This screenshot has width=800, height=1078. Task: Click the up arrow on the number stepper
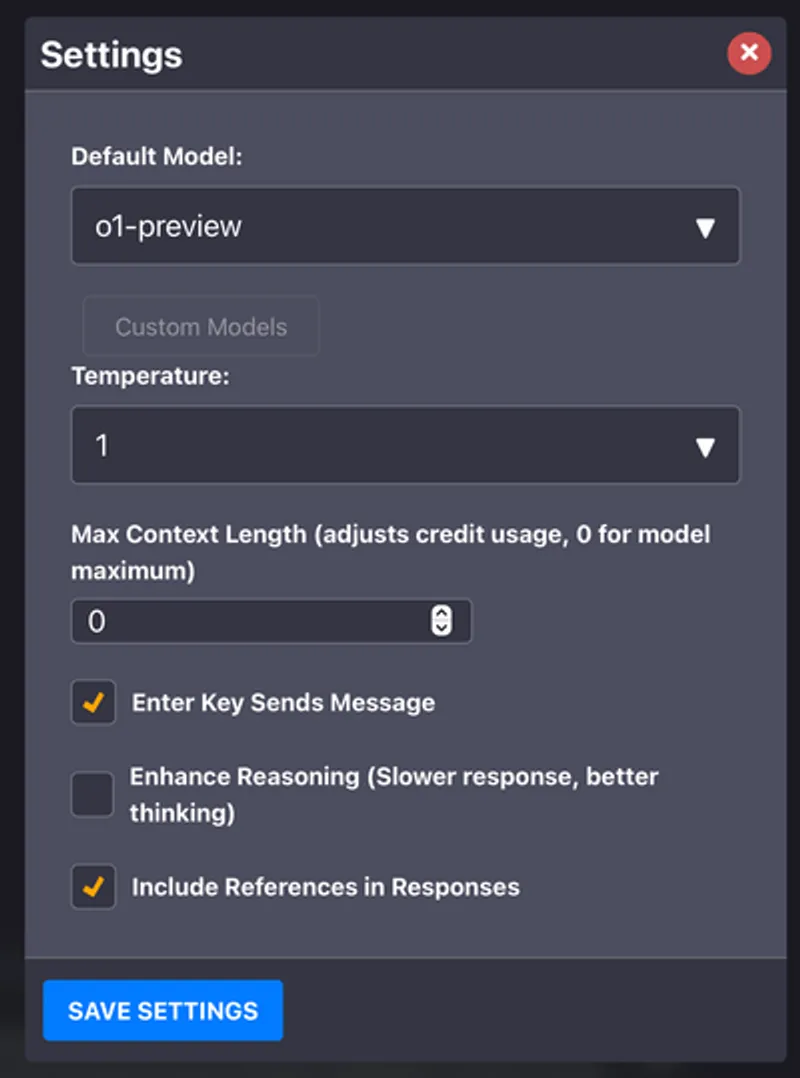coord(443,614)
